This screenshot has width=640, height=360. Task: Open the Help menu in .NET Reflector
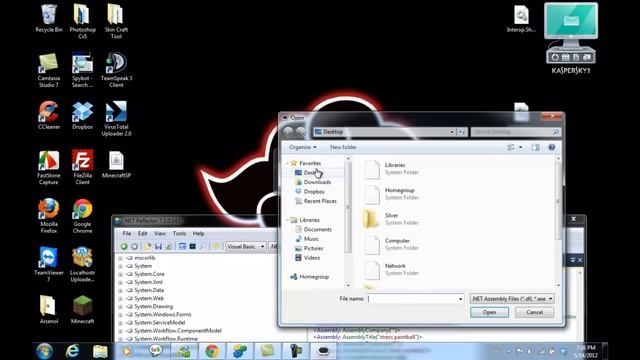point(198,233)
